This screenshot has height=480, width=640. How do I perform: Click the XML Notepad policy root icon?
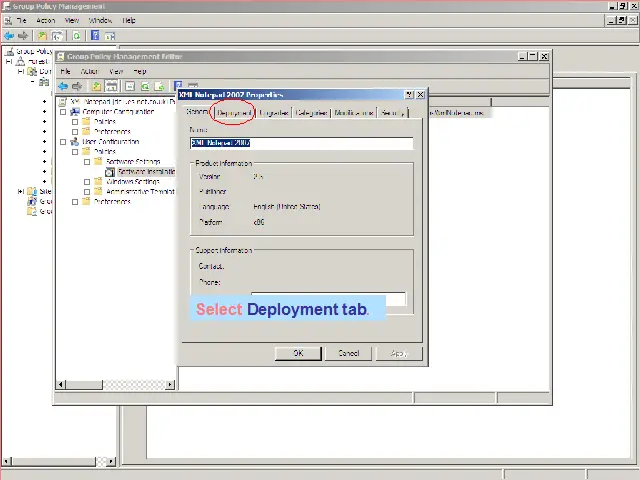62,102
